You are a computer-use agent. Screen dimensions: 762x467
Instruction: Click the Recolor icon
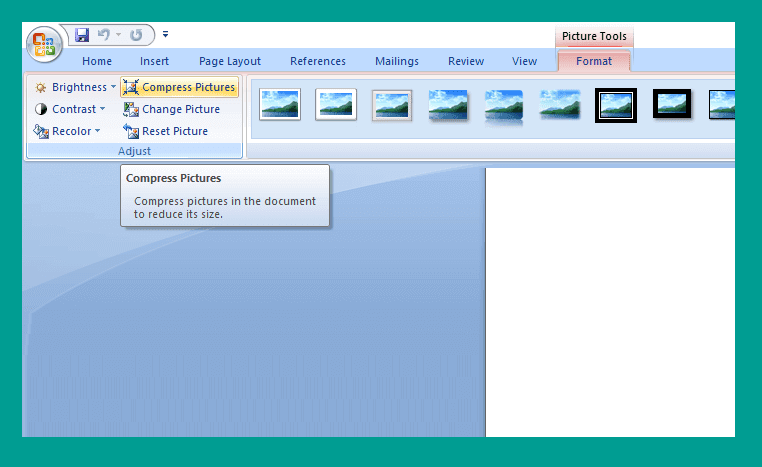pos(41,131)
